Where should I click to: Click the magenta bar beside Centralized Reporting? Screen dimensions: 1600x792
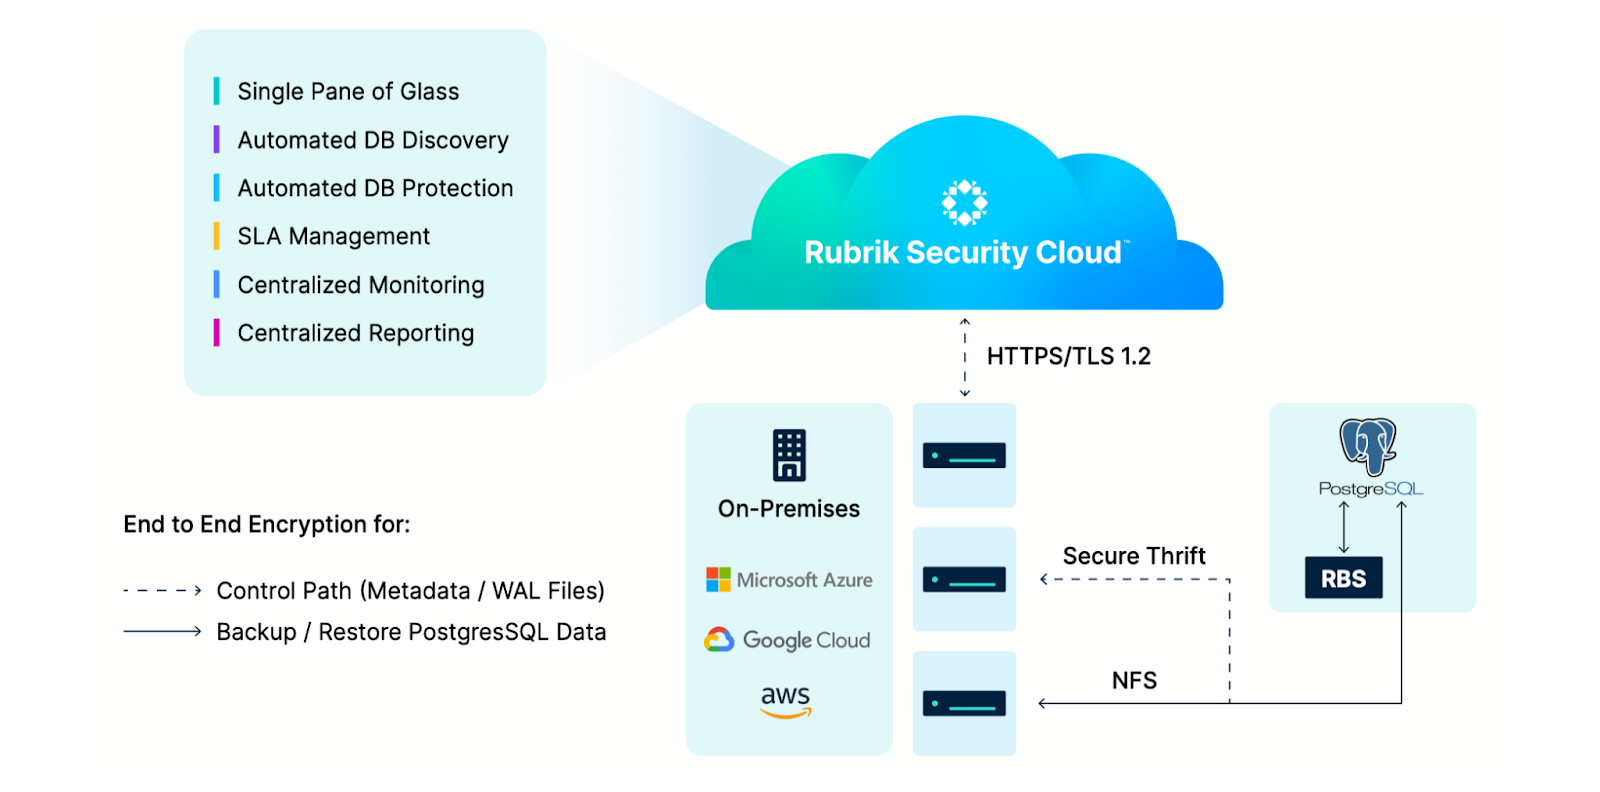click(x=216, y=333)
